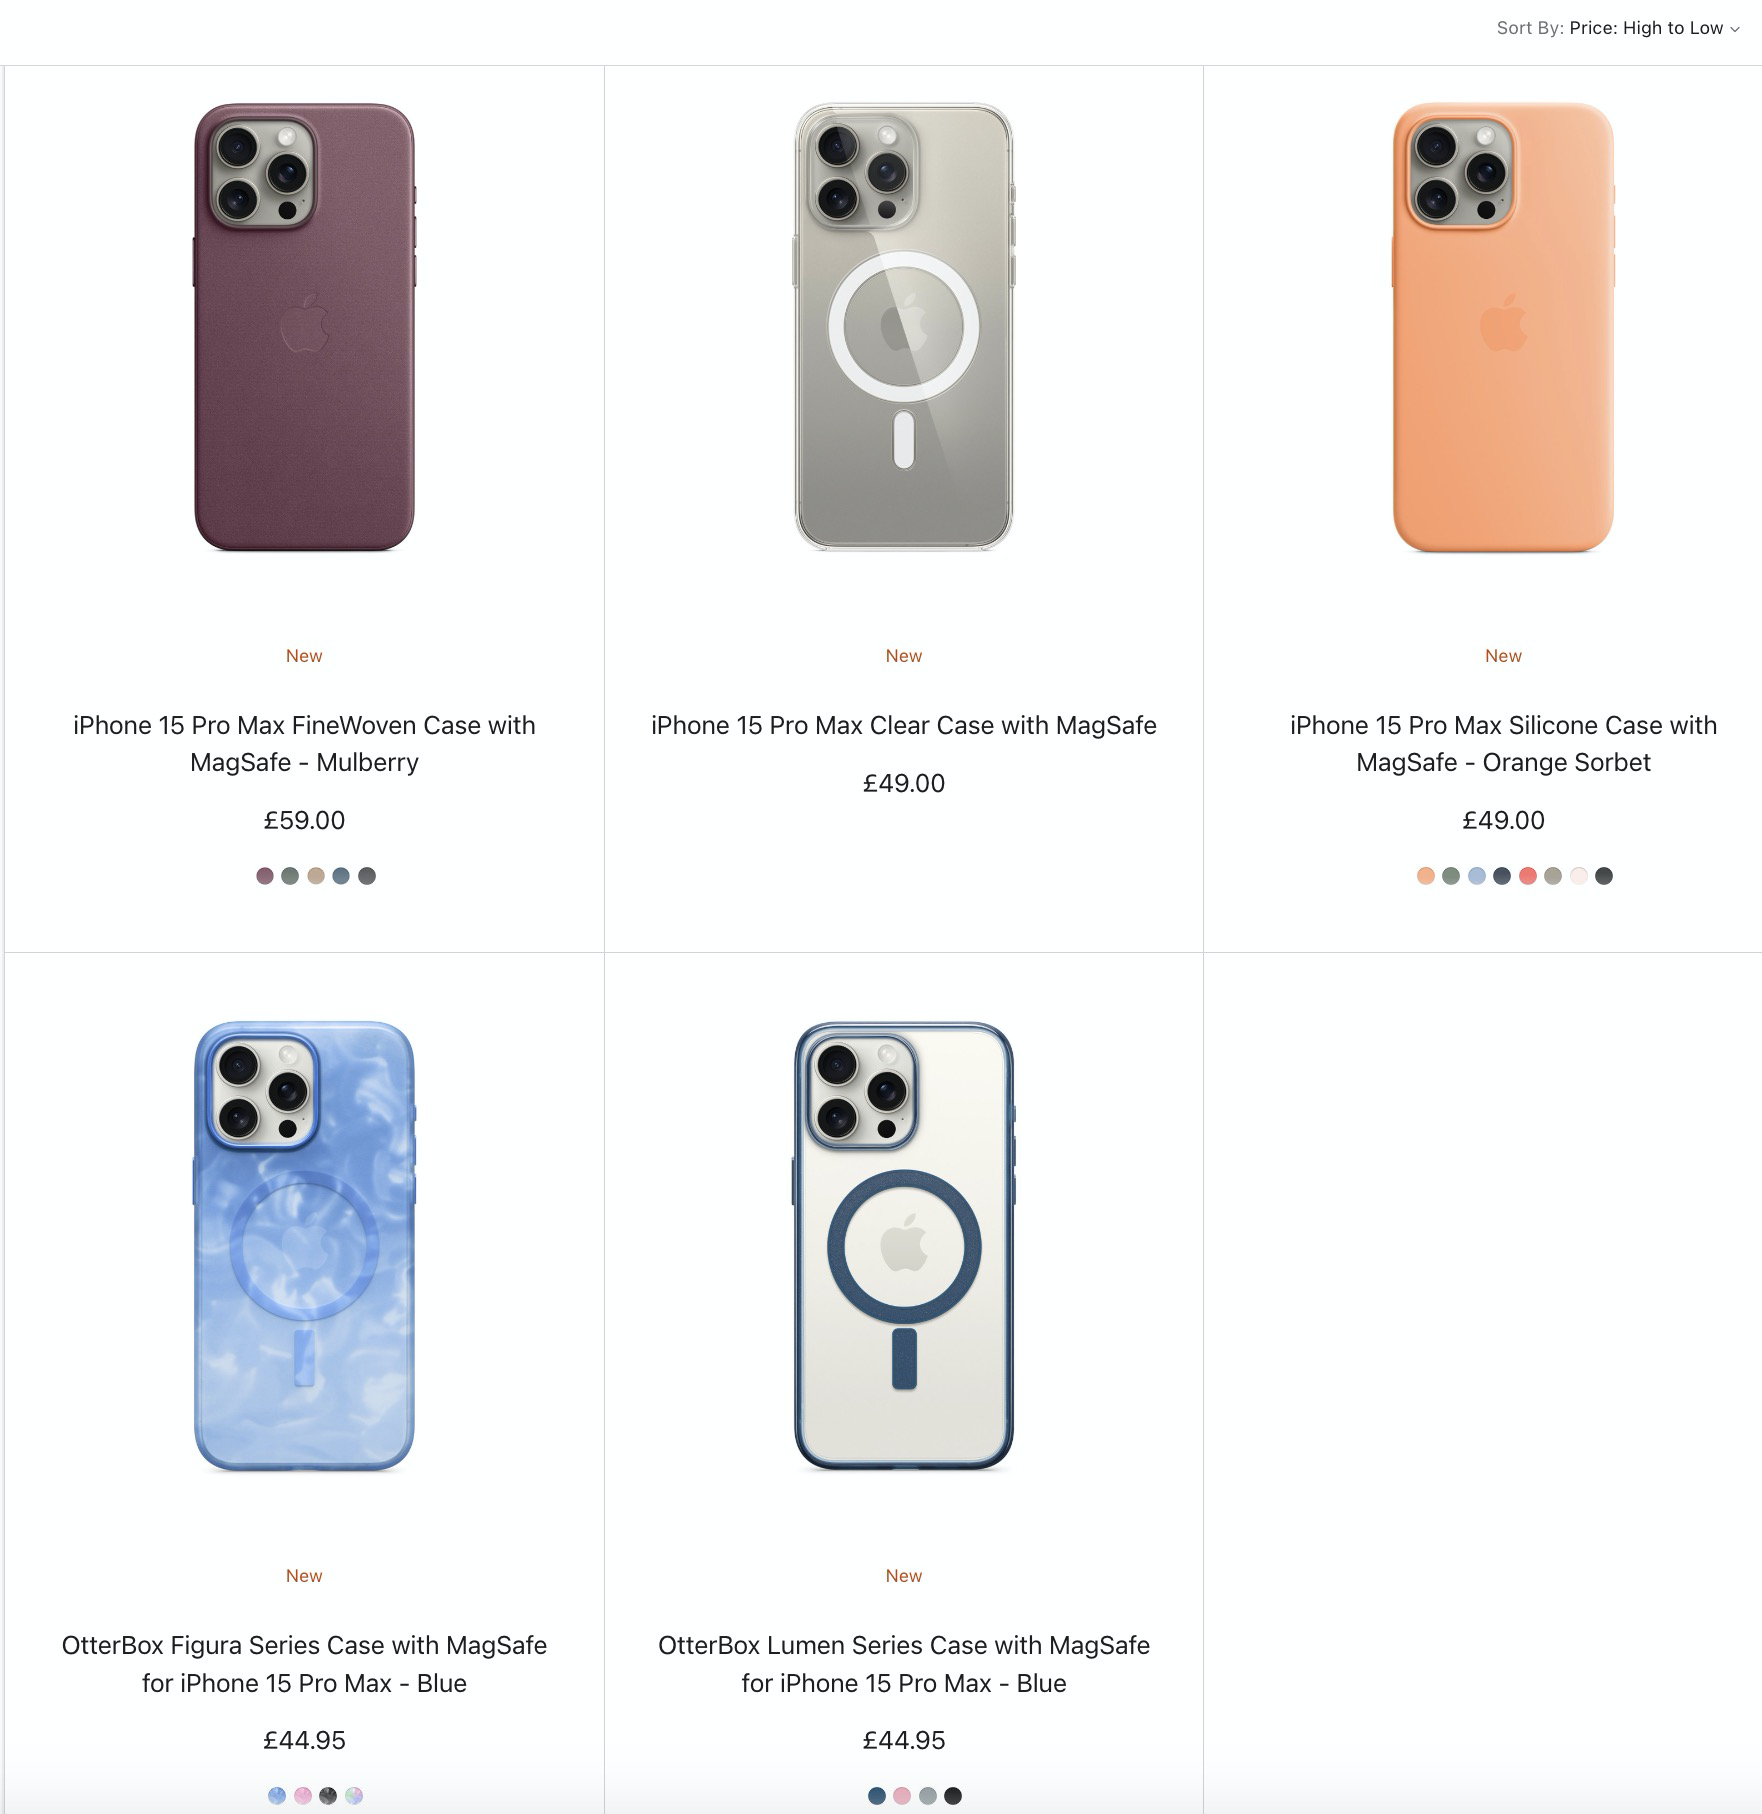Click the Orange Sorbet silicone case image
Image resolution: width=1762 pixels, height=1814 pixels.
1503,327
